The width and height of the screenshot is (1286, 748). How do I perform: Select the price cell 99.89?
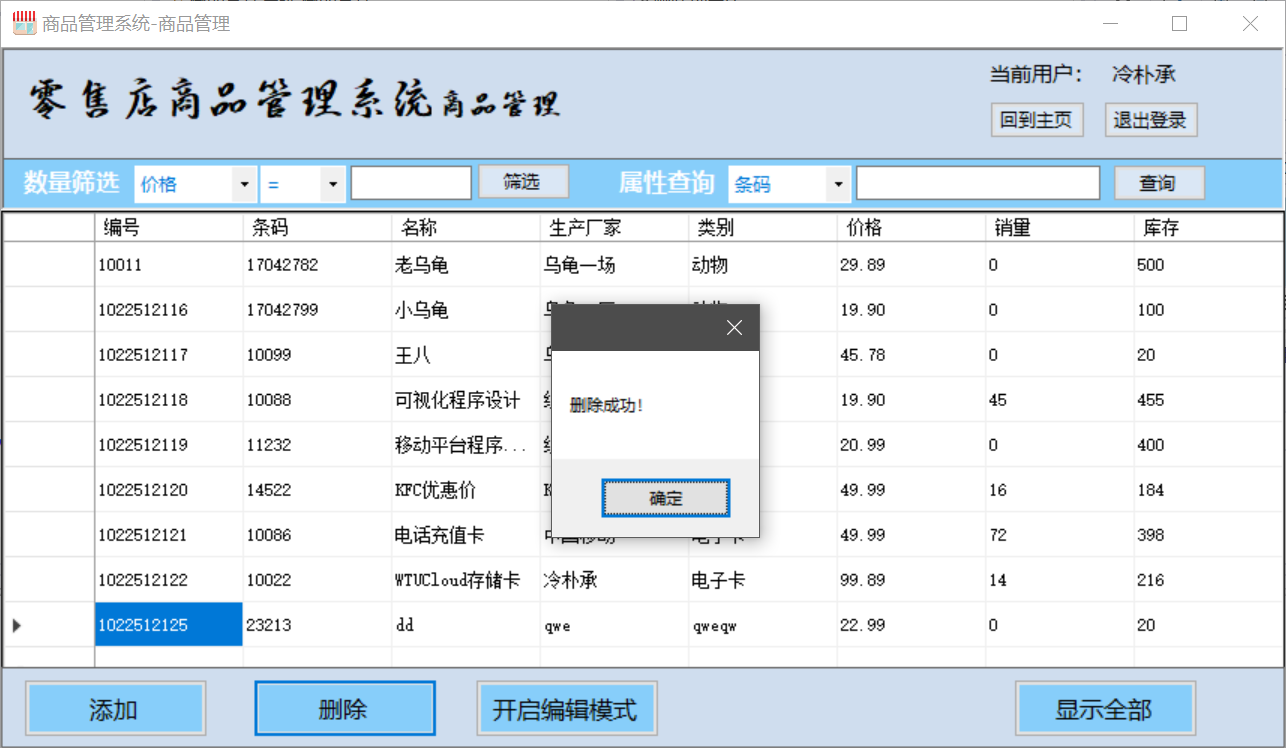coord(912,580)
